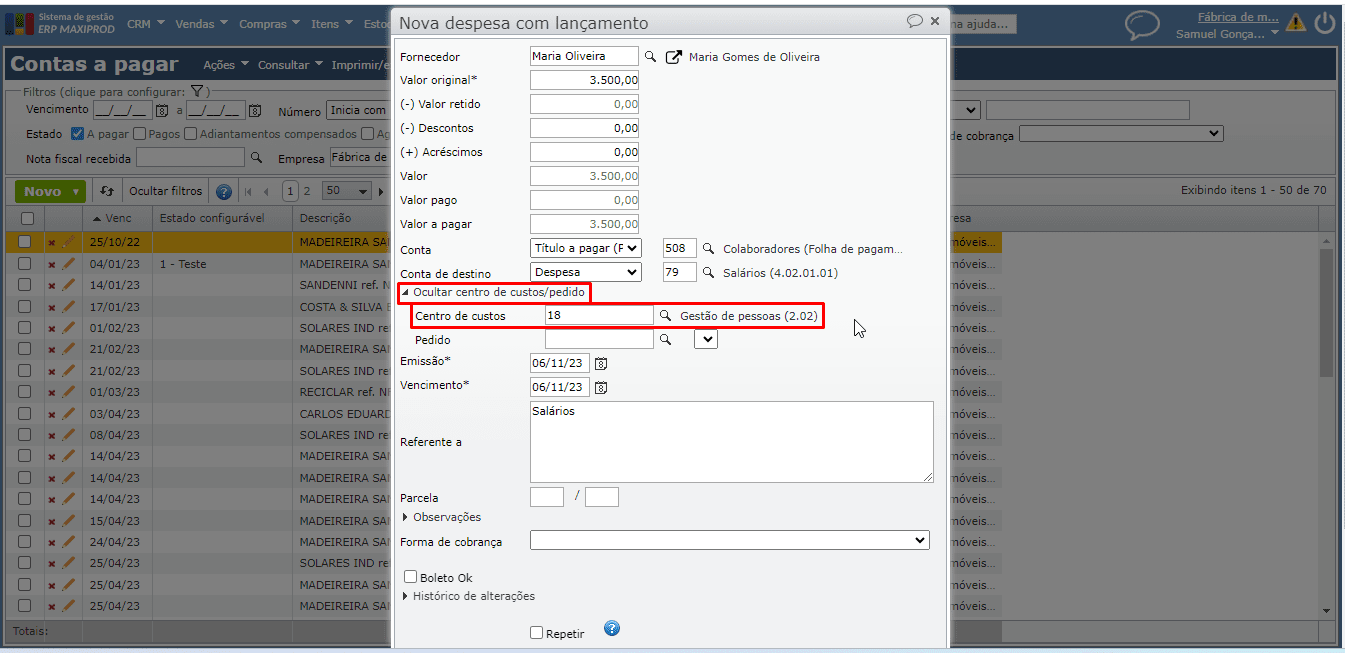Open the small dropdown next to Pedido
Image resolution: width=1345 pixels, height=653 pixels.
pos(706,340)
